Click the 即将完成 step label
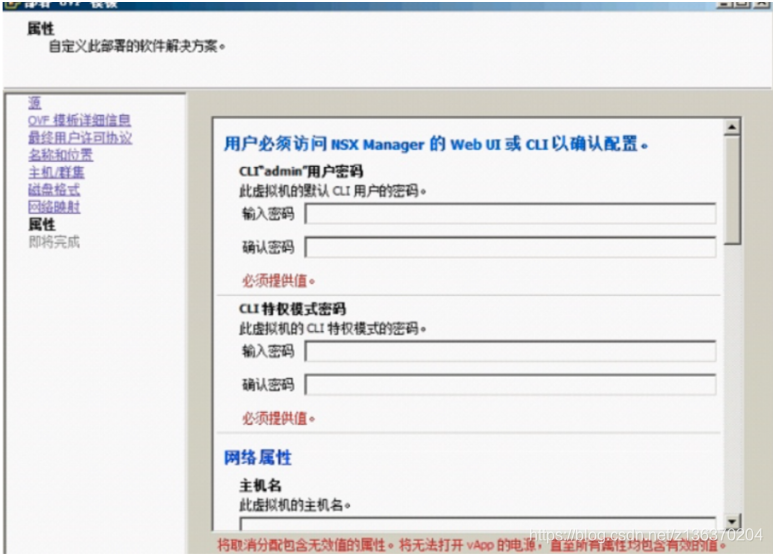 click(54, 242)
